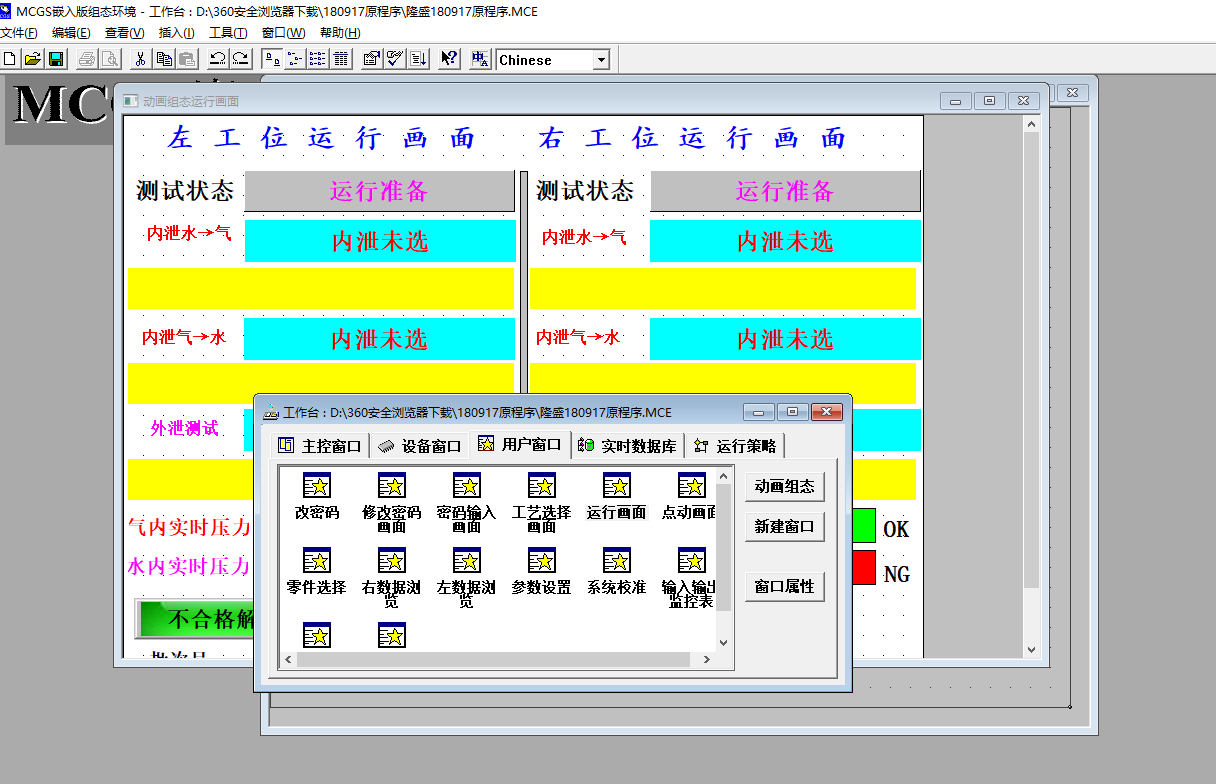Open the 运行画面 window icon
1216x784 pixels.
[x=616, y=487]
